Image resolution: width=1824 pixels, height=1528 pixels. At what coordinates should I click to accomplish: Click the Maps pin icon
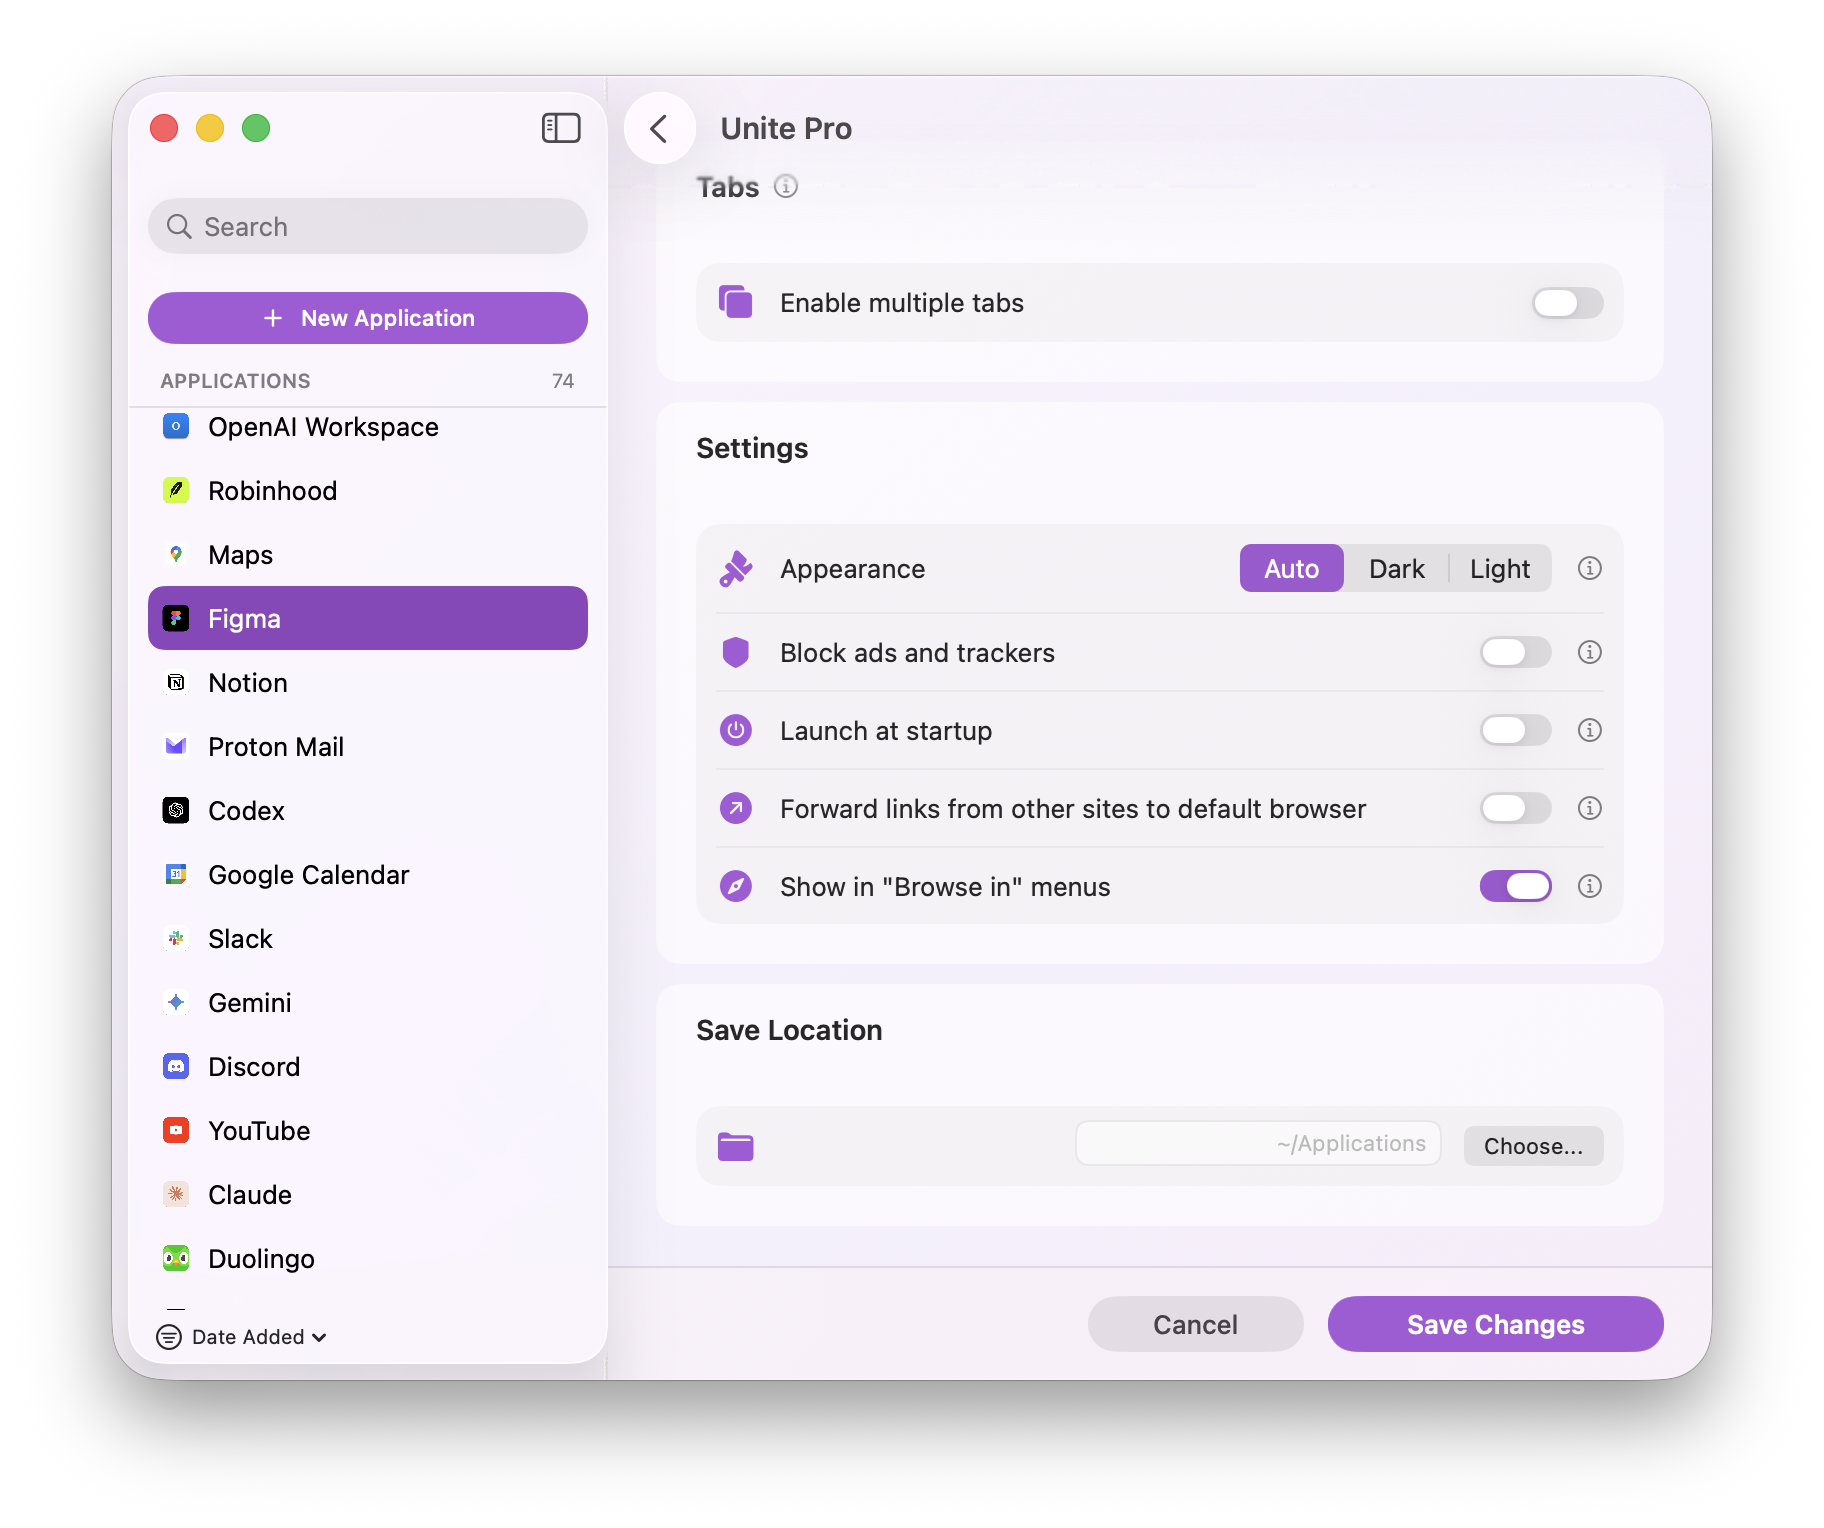[x=176, y=555]
